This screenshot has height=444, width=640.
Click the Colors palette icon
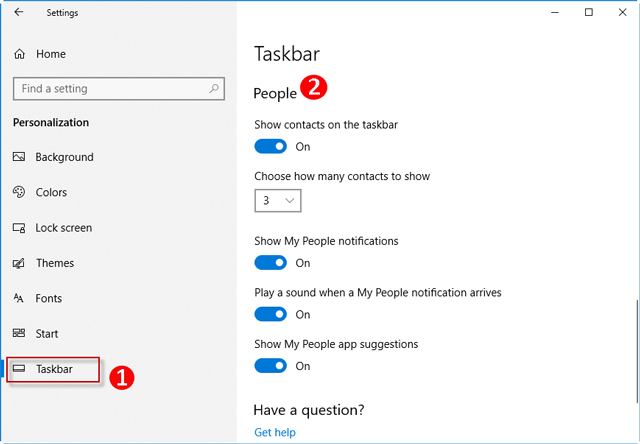coord(19,192)
